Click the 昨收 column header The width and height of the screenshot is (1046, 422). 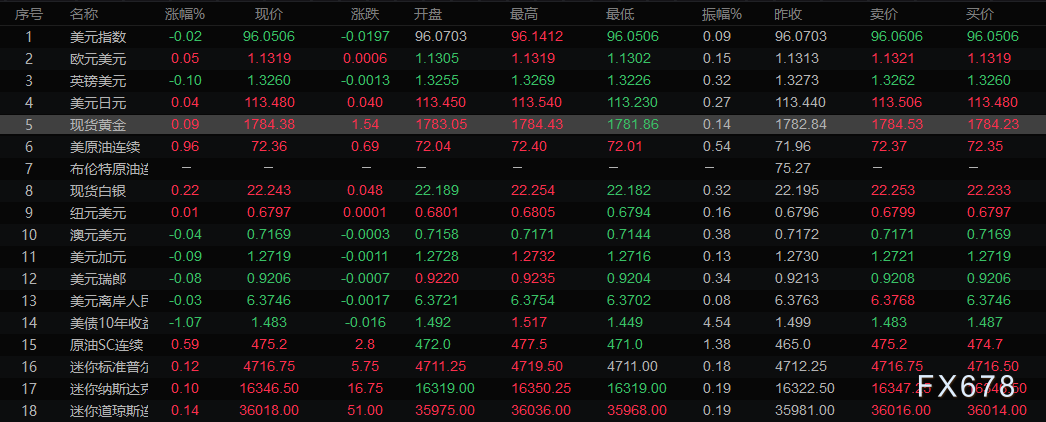[x=789, y=14]
